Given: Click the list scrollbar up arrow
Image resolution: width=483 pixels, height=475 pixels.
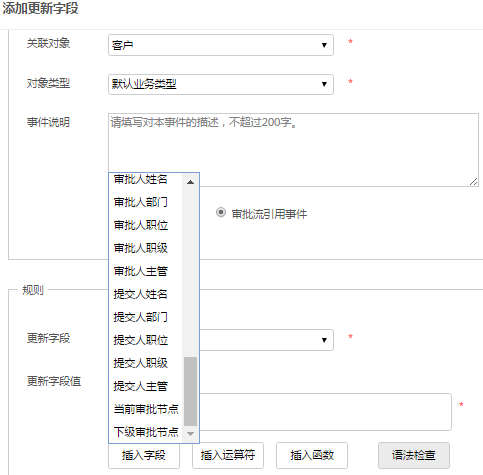Looking at the screenshot, I should tap(190, 182).
